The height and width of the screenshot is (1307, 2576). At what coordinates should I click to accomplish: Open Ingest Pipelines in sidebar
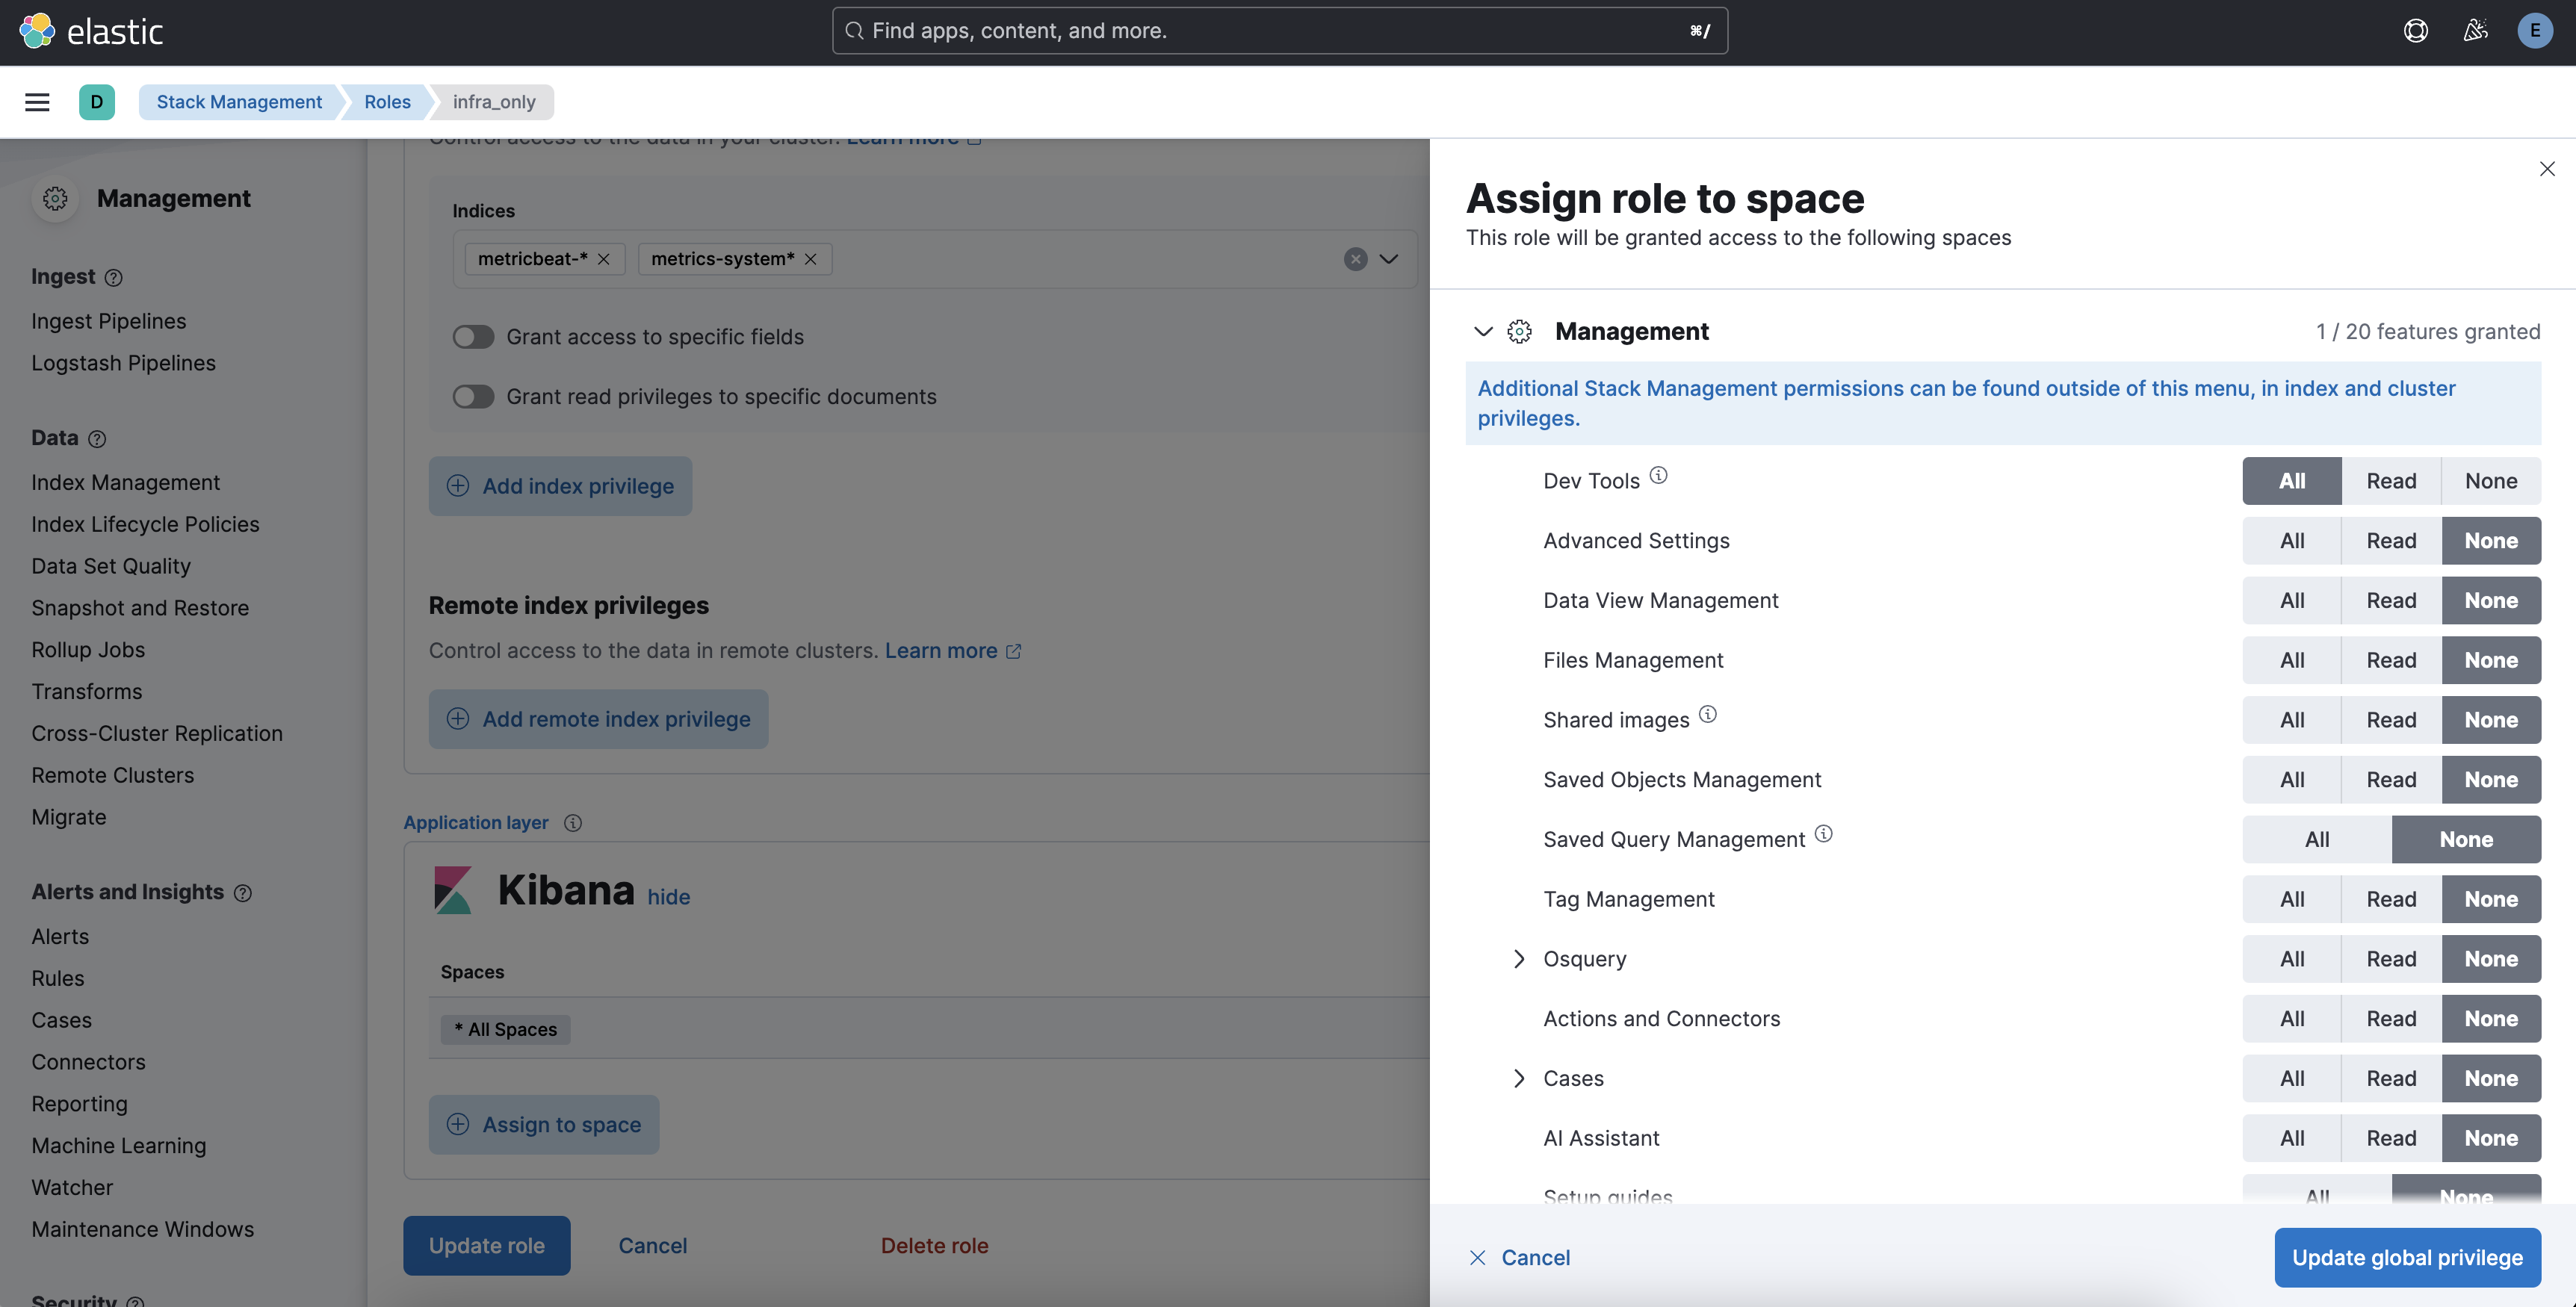pos(108,322)
